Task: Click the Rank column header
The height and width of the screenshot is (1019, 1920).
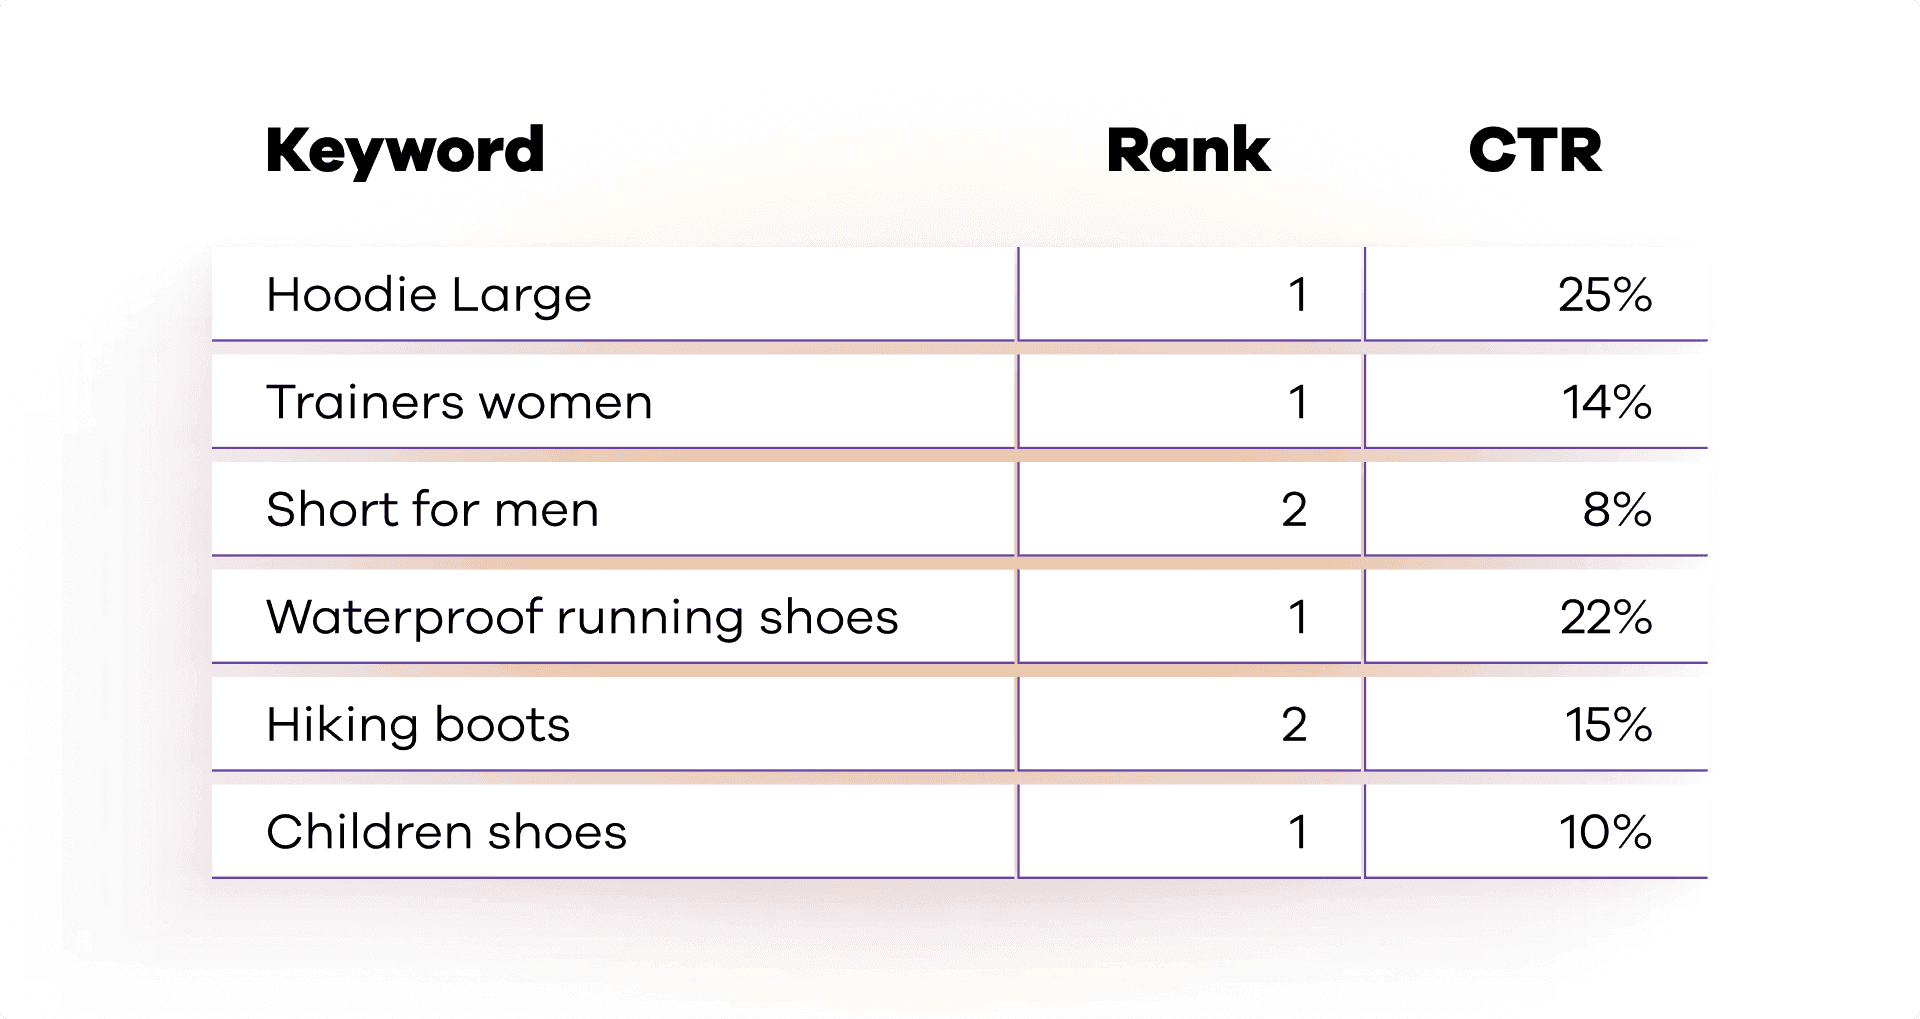Action: (1188, 151)
